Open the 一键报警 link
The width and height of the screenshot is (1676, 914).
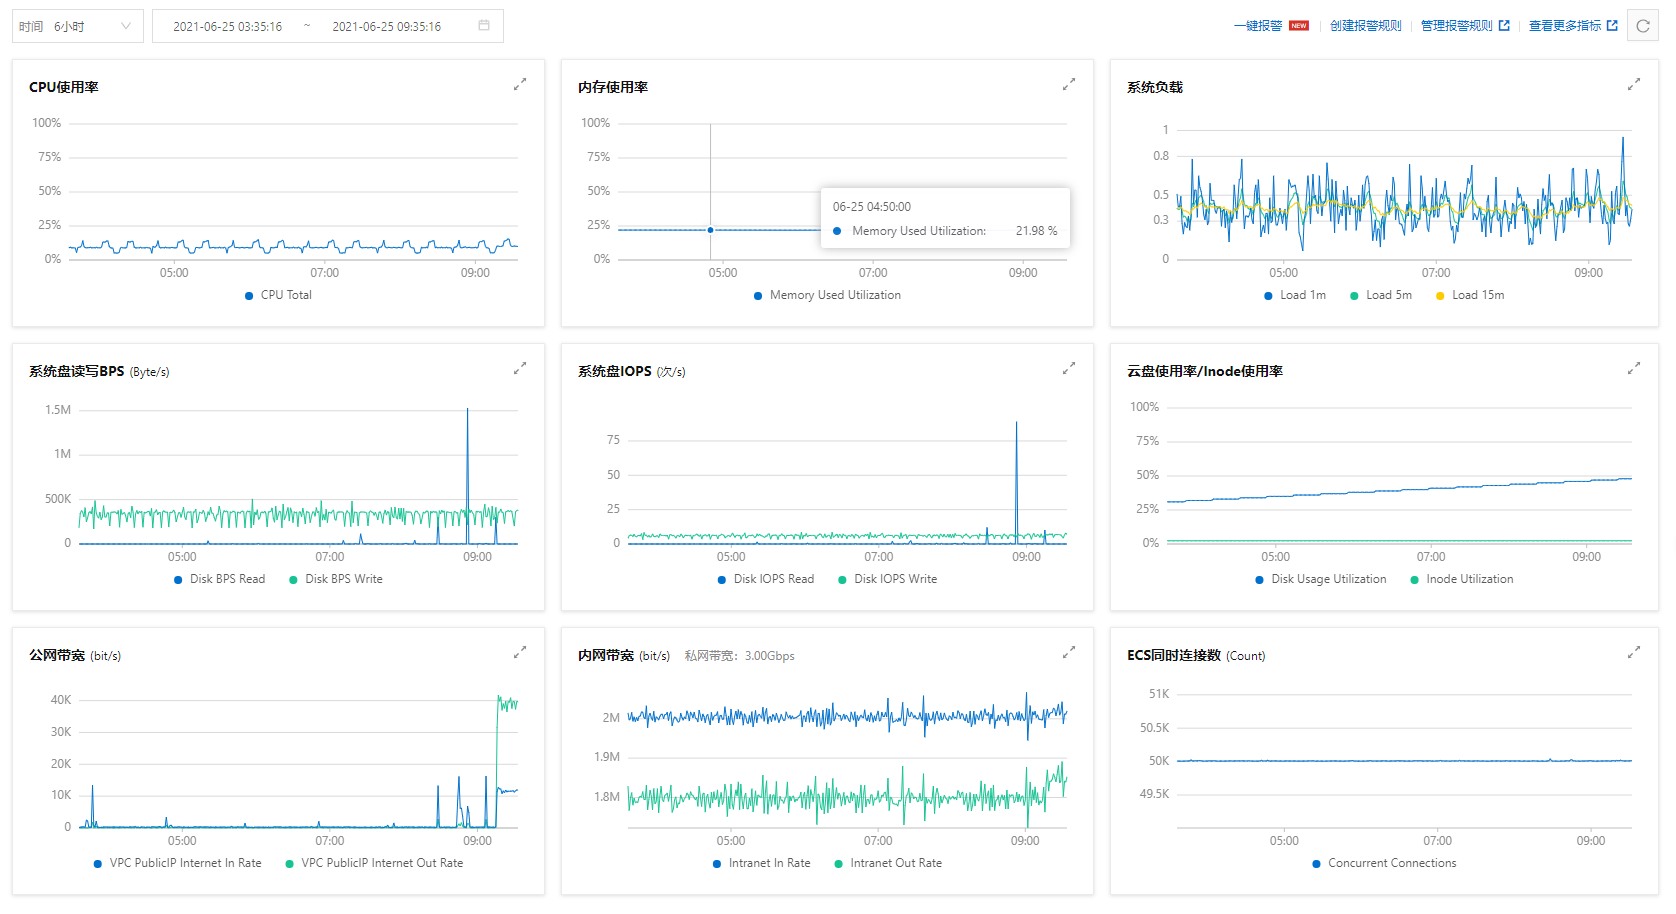click(x=1258, y=26)
